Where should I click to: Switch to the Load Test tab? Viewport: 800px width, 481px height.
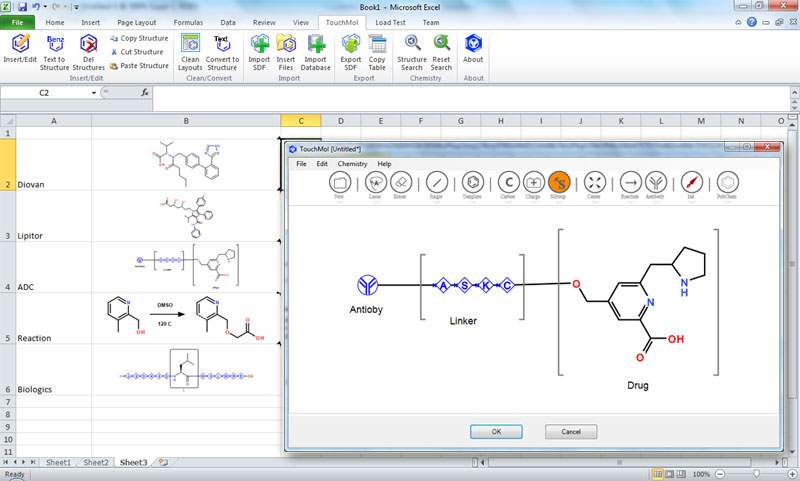[x=390, y=22]
